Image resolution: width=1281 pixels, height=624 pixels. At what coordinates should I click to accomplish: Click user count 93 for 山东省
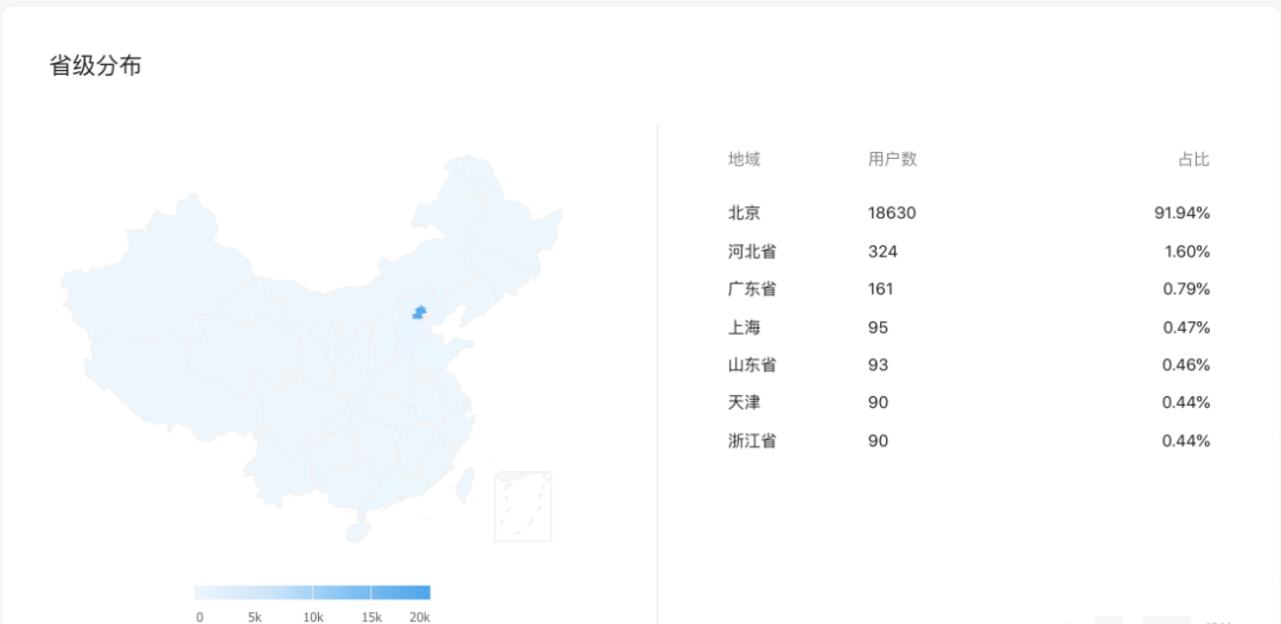[878, 365]
